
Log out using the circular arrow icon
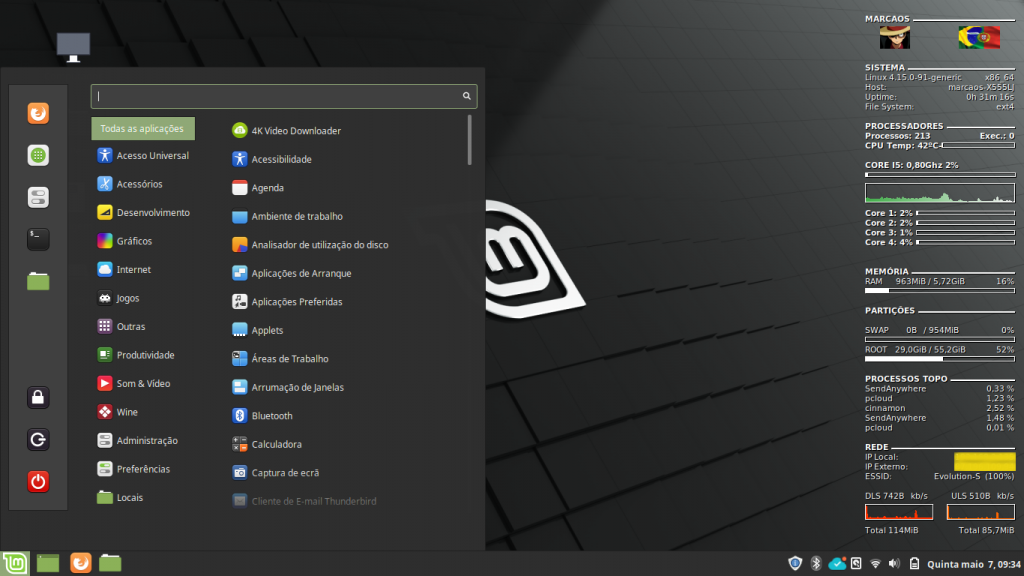pos(38,440)
